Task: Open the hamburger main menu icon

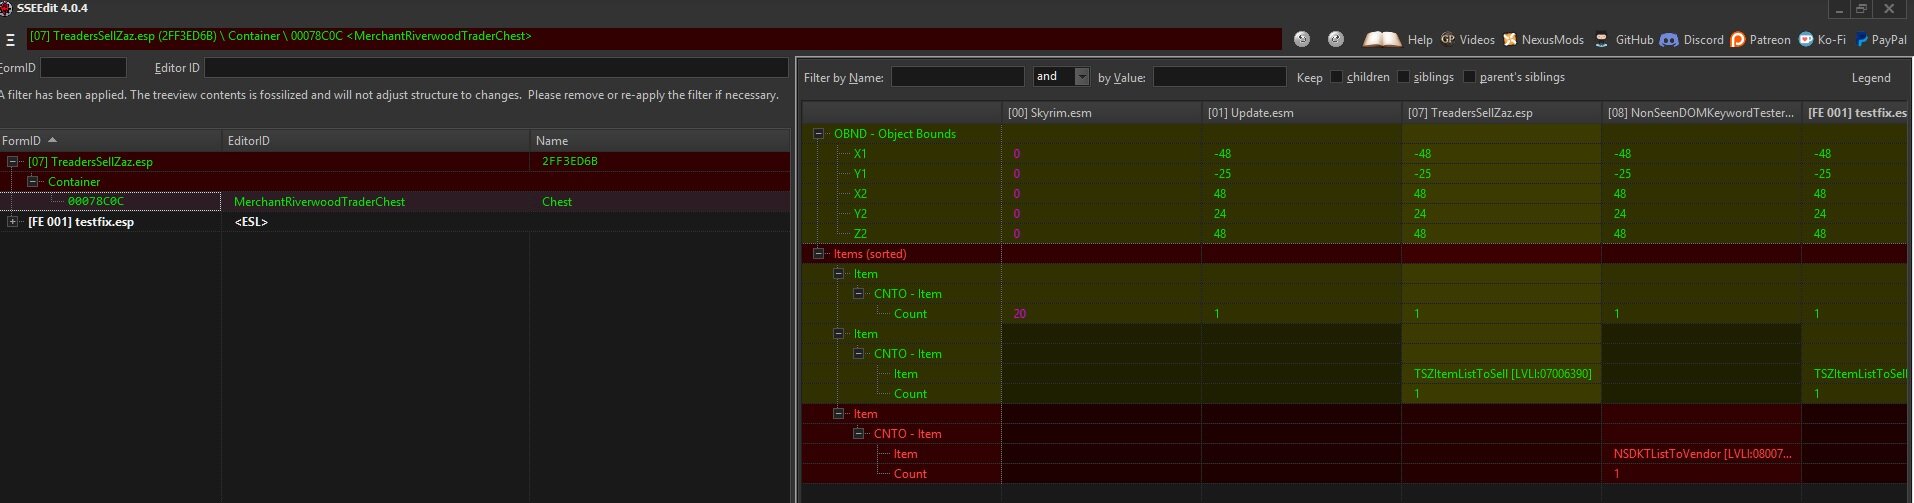Action: pyautogui.click(x=10, y=40)
